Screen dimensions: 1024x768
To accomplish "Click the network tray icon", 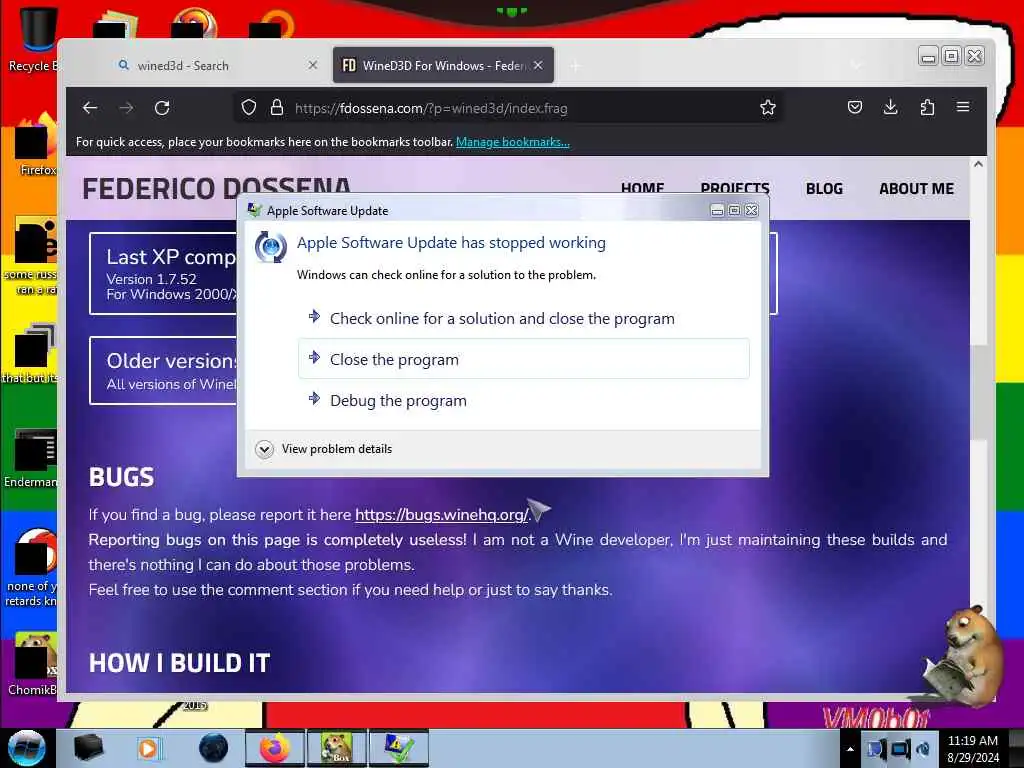I will click(901, 749).
